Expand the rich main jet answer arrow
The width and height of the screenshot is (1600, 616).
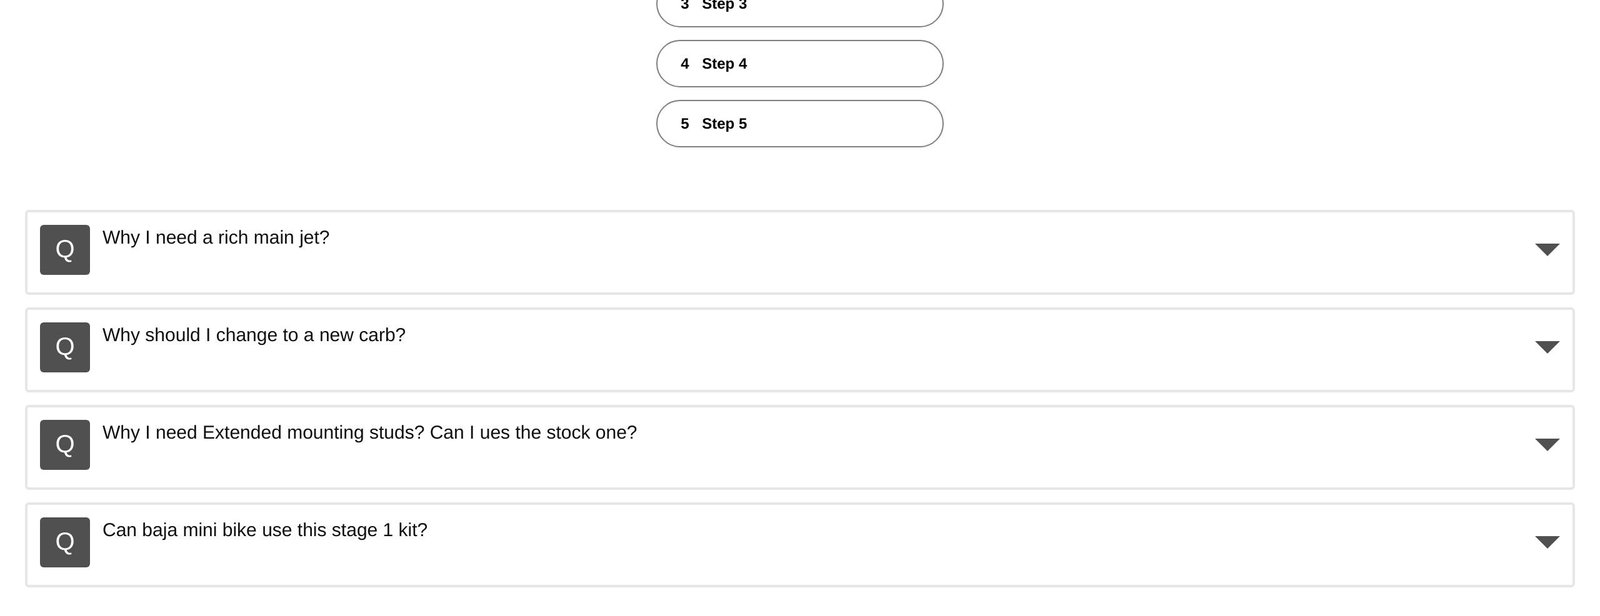(1547, 250)
